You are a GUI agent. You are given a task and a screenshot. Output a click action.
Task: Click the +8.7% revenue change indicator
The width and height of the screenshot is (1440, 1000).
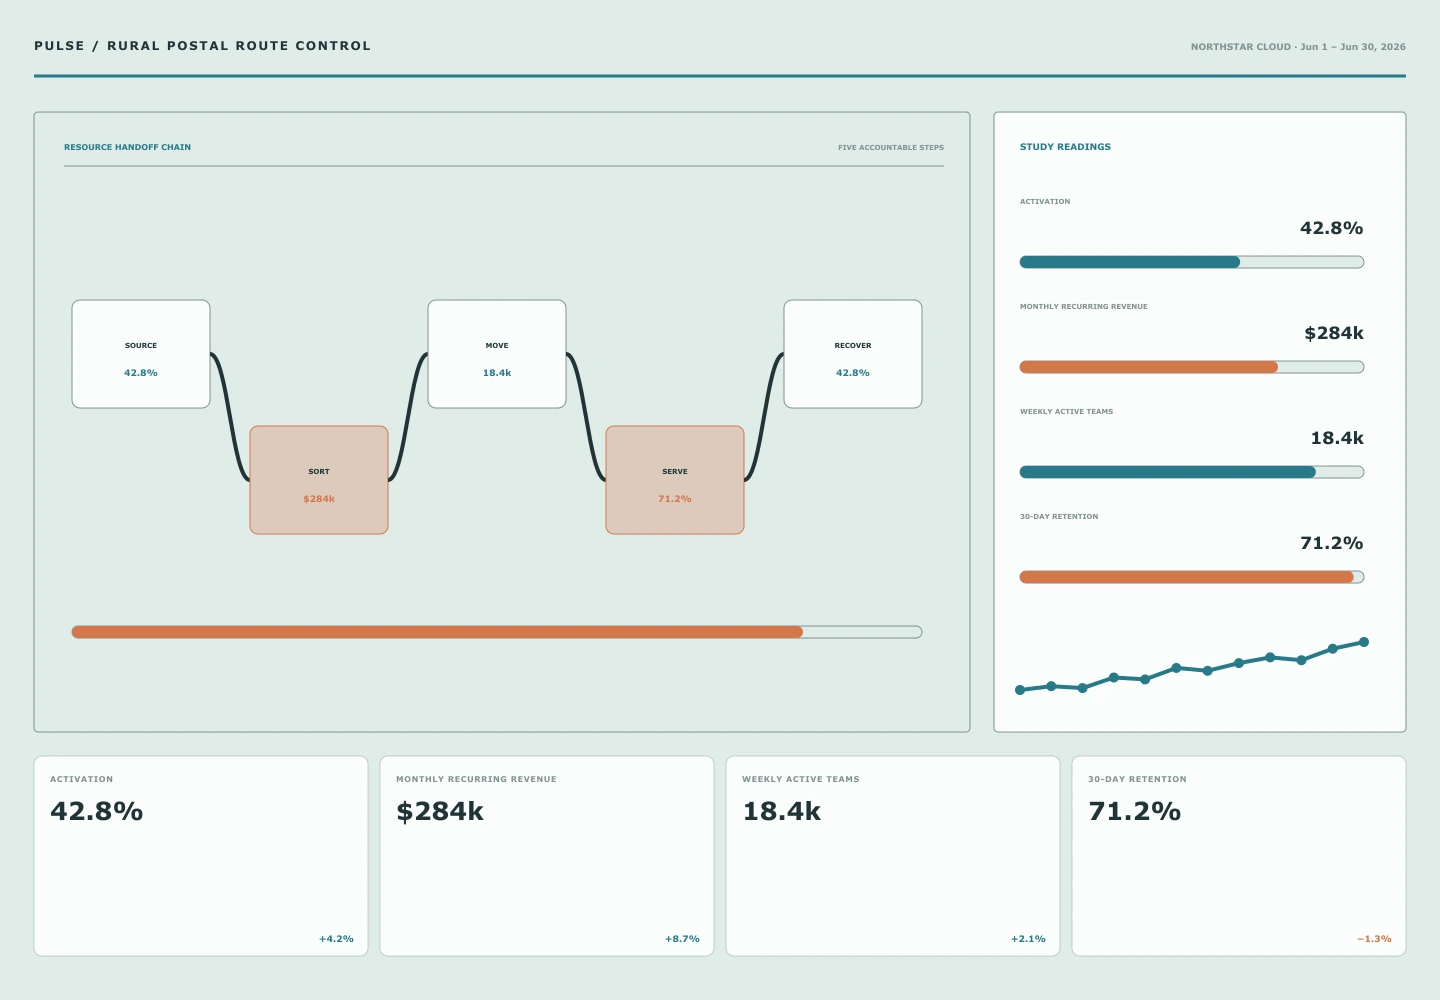(x=682, y=939)
